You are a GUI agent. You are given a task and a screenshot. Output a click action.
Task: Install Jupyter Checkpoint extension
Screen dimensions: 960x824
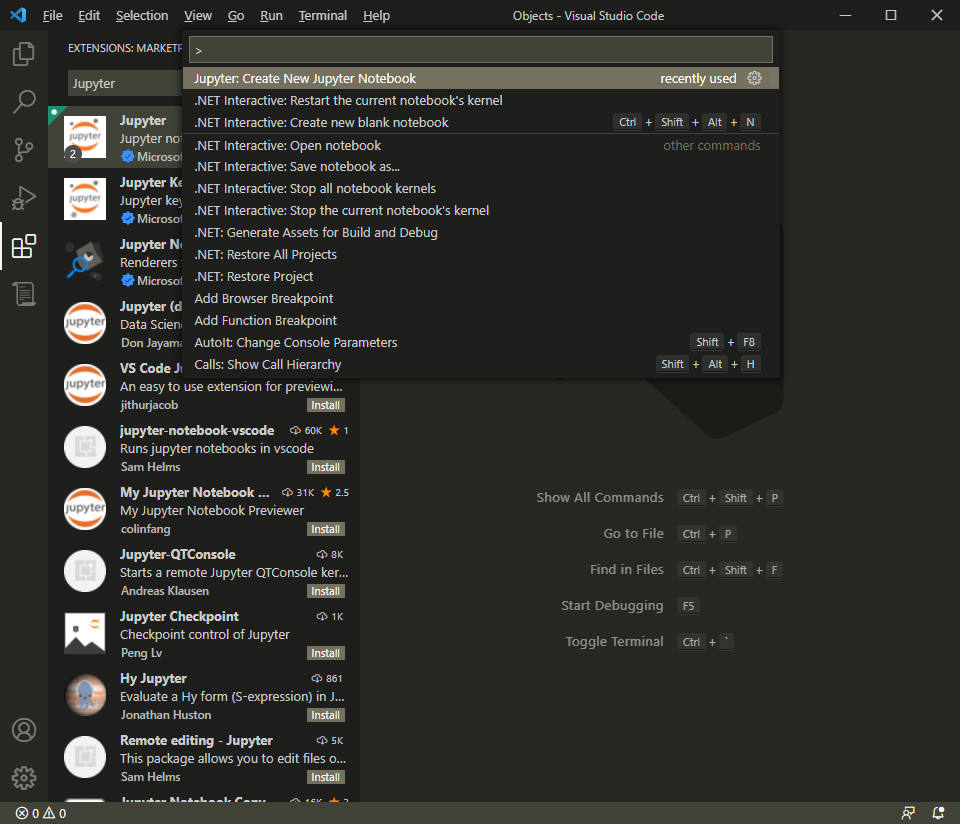pyautogui.click(x=326, y=653)
